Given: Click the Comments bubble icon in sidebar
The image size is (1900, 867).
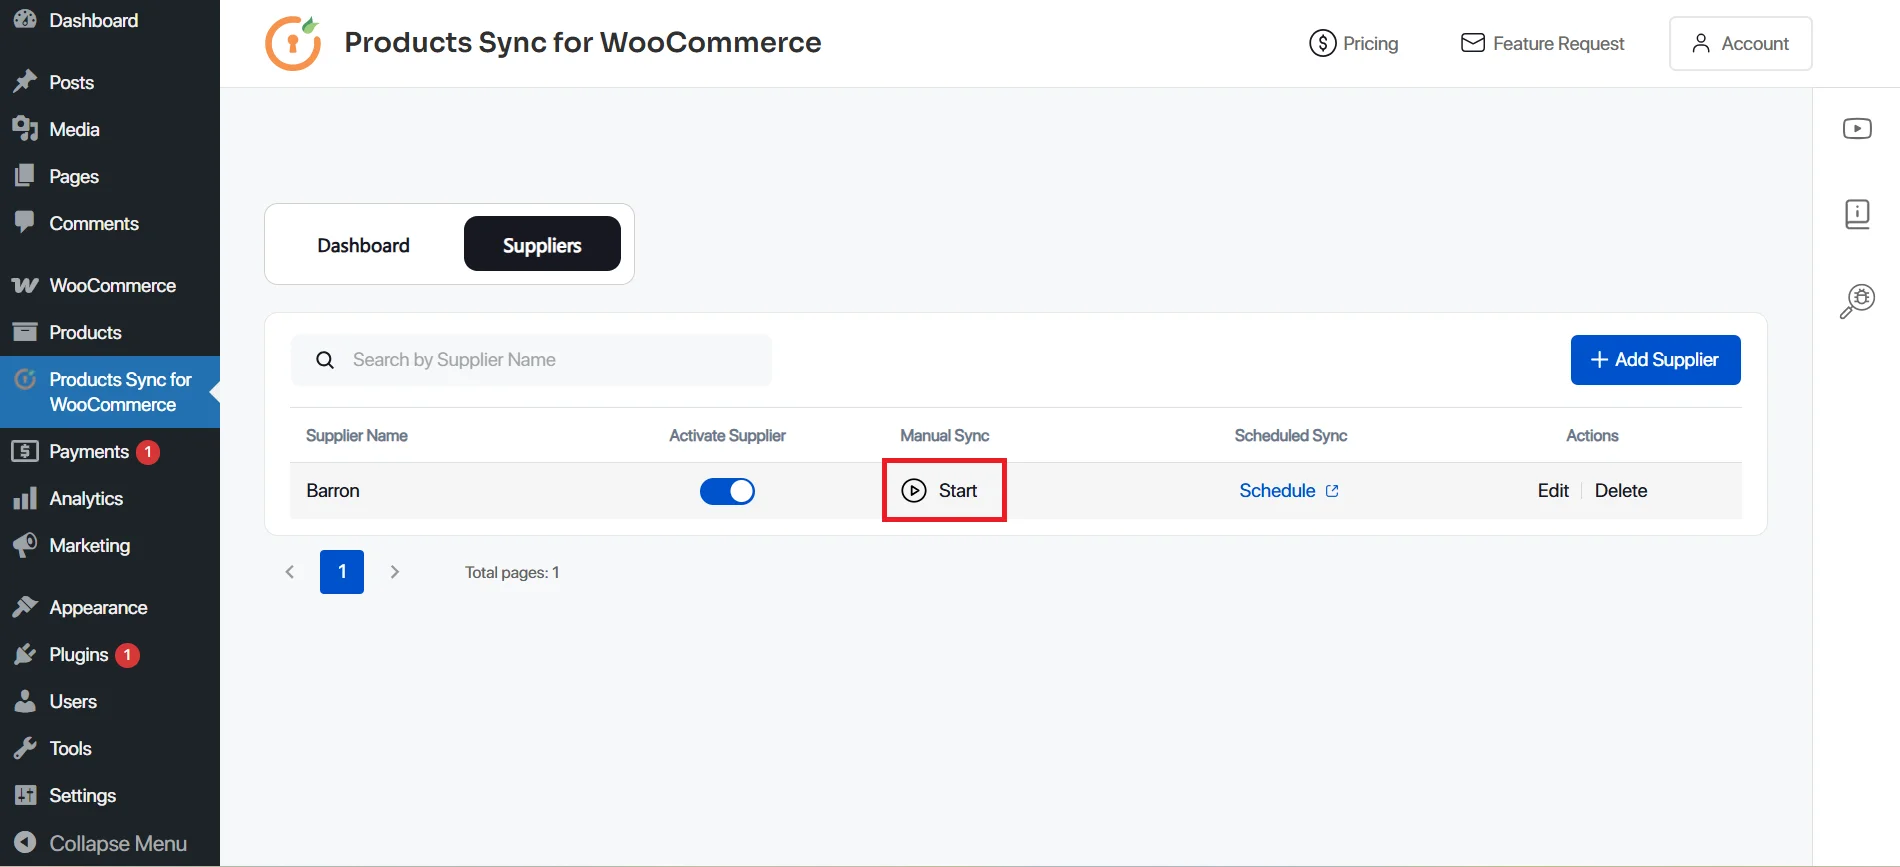Looking at the screenshot, I should click(x=25, y=223).
